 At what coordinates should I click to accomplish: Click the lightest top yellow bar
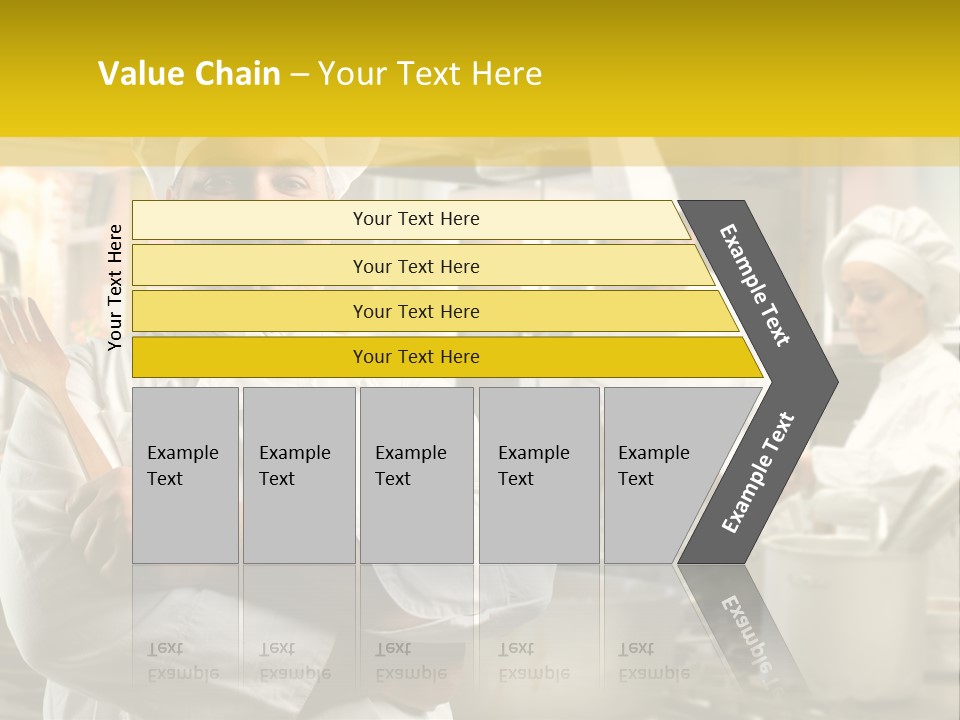(x=415, y=219)
